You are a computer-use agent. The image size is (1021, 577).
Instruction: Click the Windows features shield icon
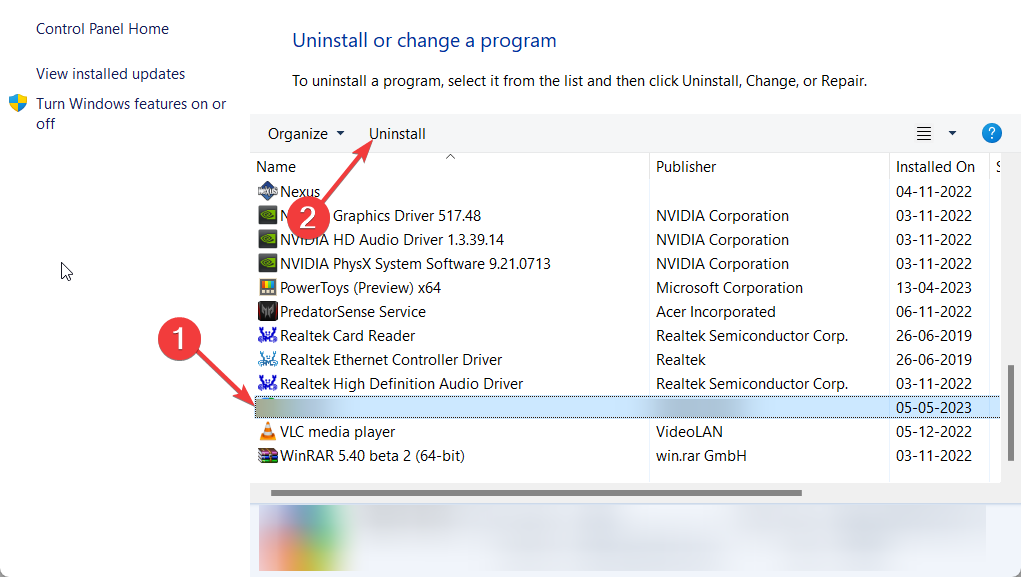click(x=18, y=104)
